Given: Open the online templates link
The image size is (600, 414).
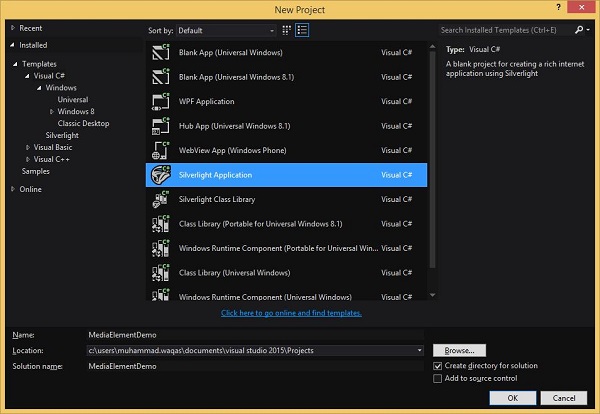Looking at the screenshot, I should click(291, 313).
